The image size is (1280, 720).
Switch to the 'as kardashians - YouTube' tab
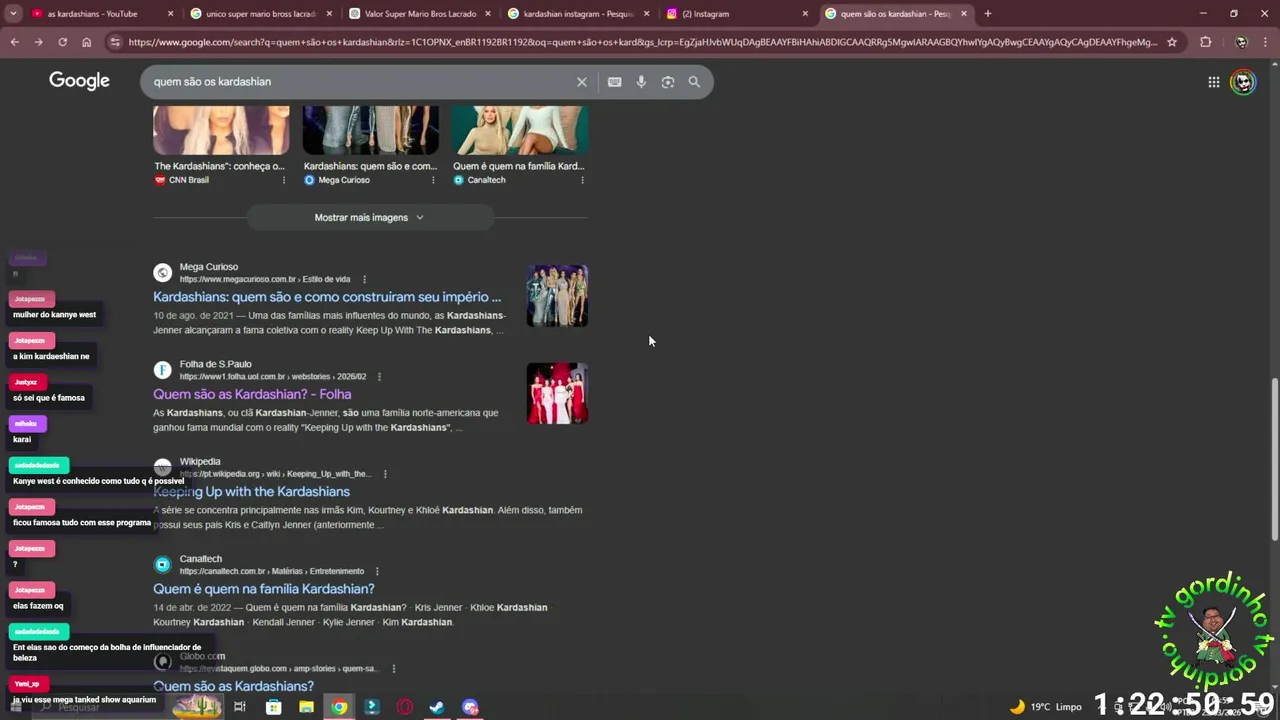[93, 14]
